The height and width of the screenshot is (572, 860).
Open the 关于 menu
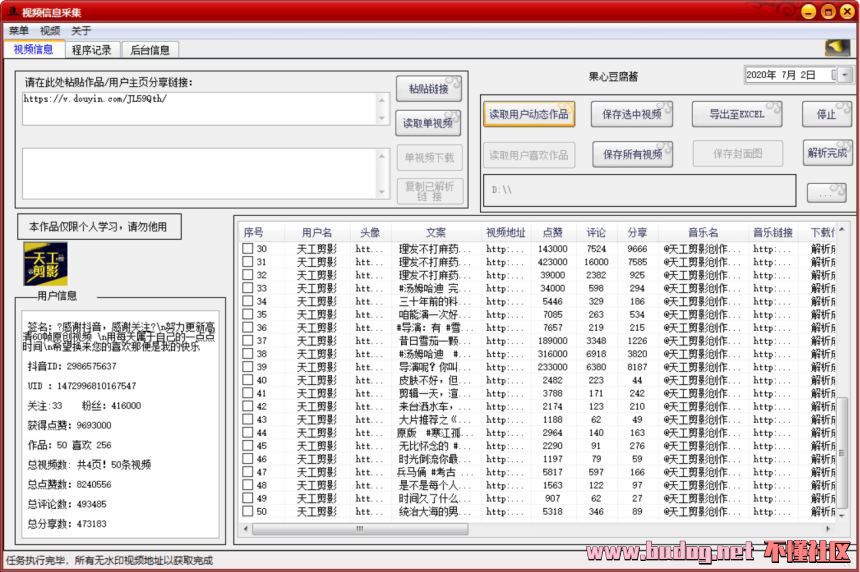click(x=81, y=31)
